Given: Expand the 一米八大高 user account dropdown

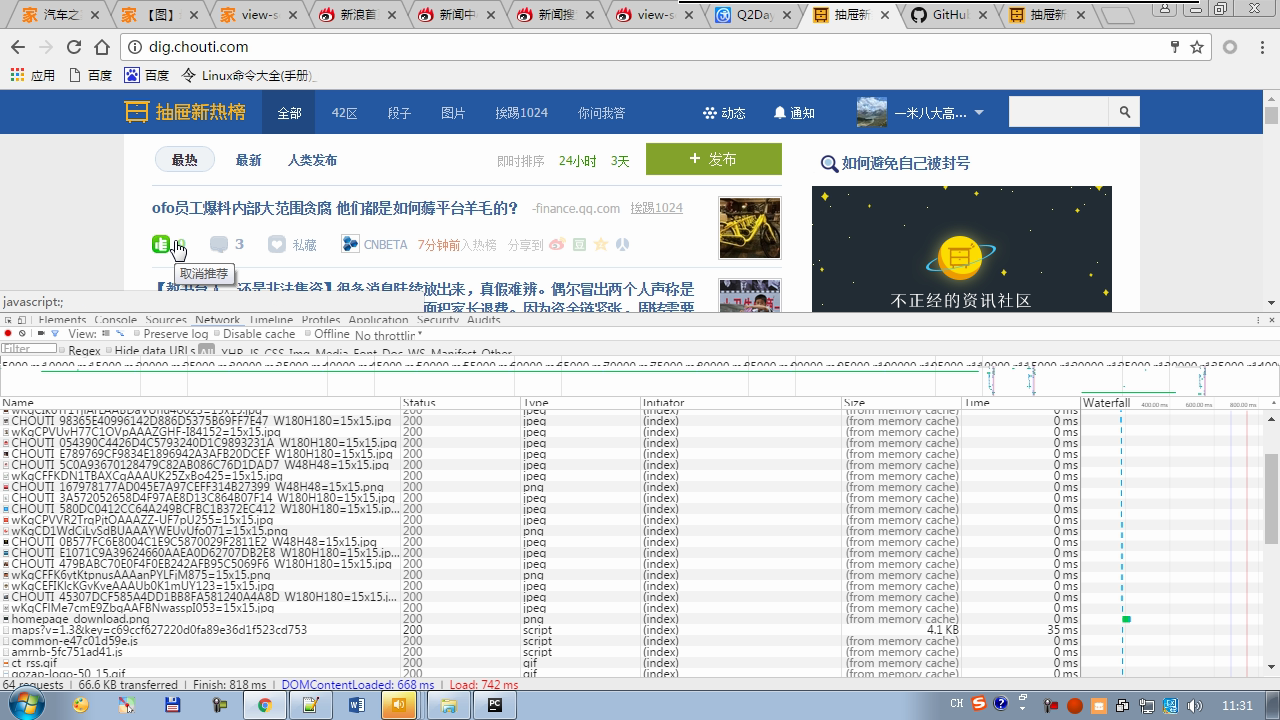Looking at the screenshot, I should point(979,113).
